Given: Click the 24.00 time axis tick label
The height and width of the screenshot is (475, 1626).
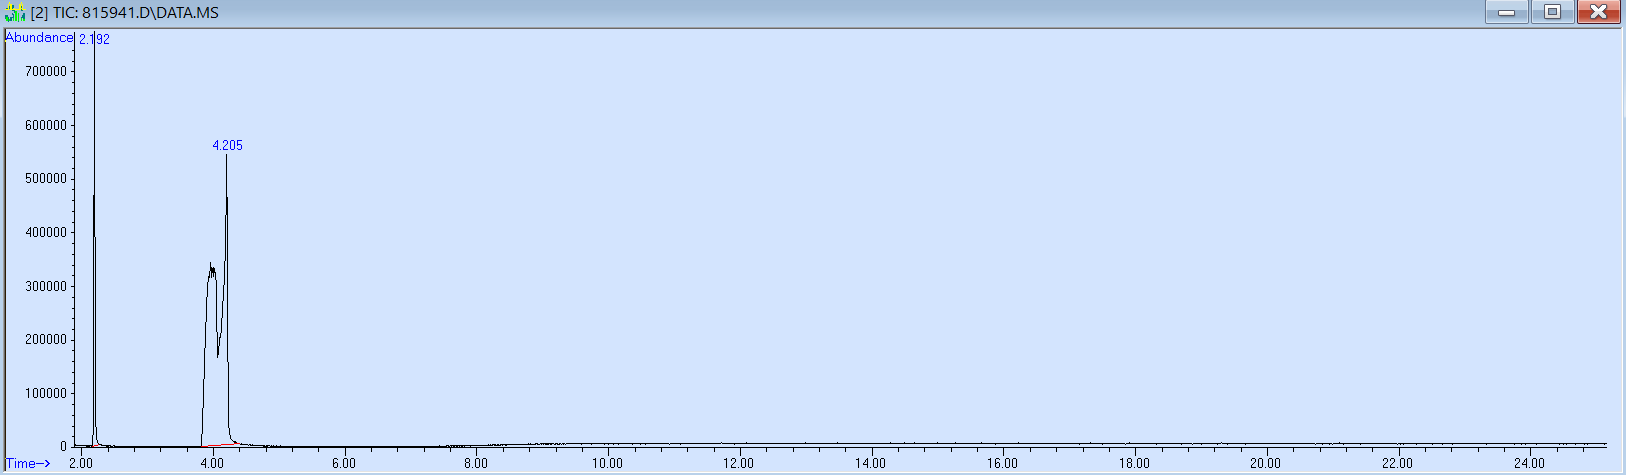Looking at the screenshot, I should point(1529,463).
